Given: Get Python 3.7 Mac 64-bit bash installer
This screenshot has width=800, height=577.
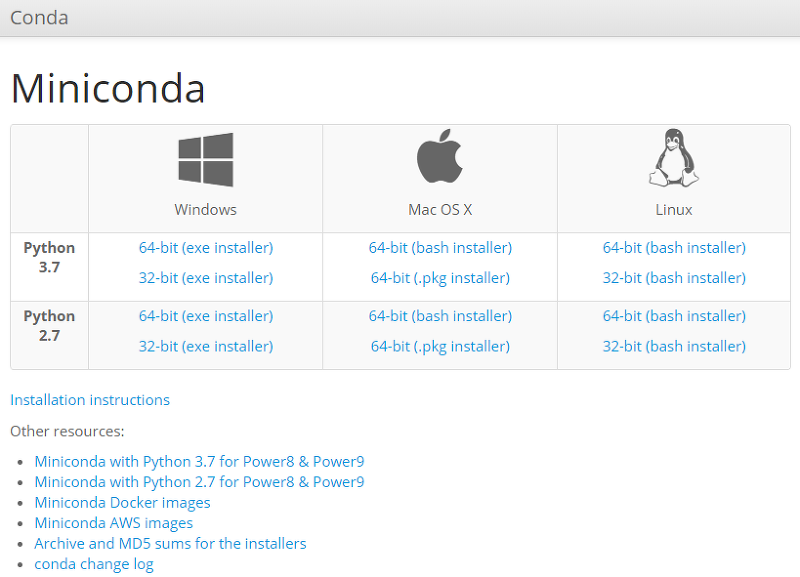Looking at the screenshot, I should pyautogui.click(x=440, y=248).
